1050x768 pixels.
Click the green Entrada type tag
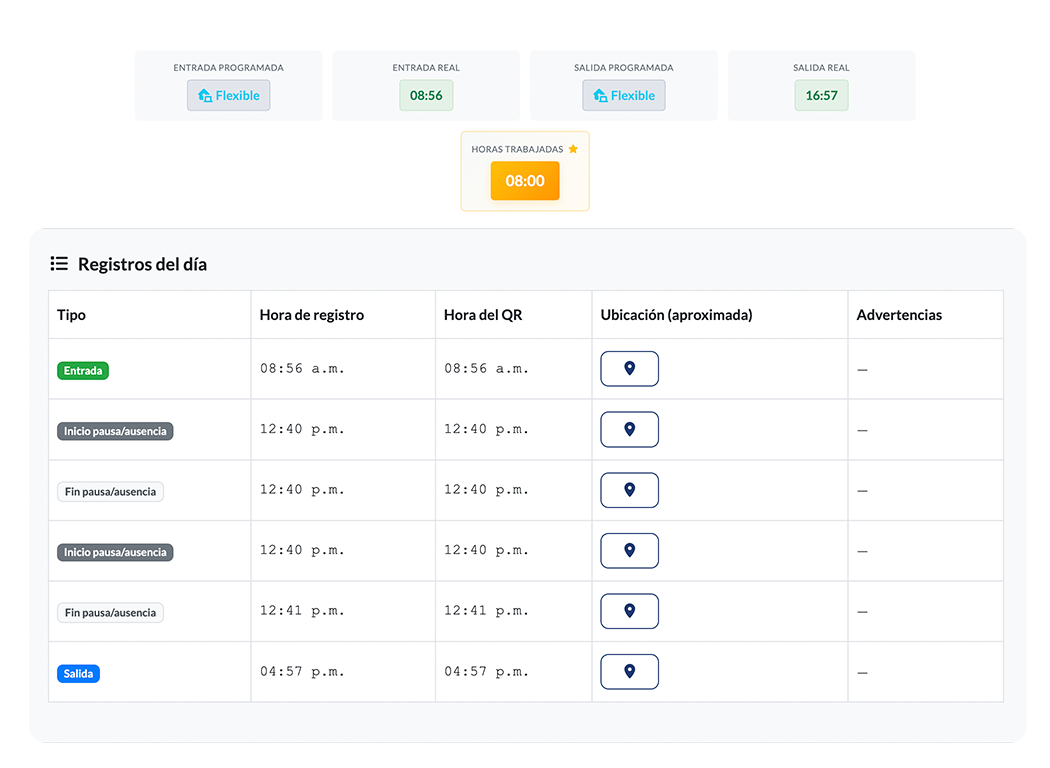coord(83,370)
